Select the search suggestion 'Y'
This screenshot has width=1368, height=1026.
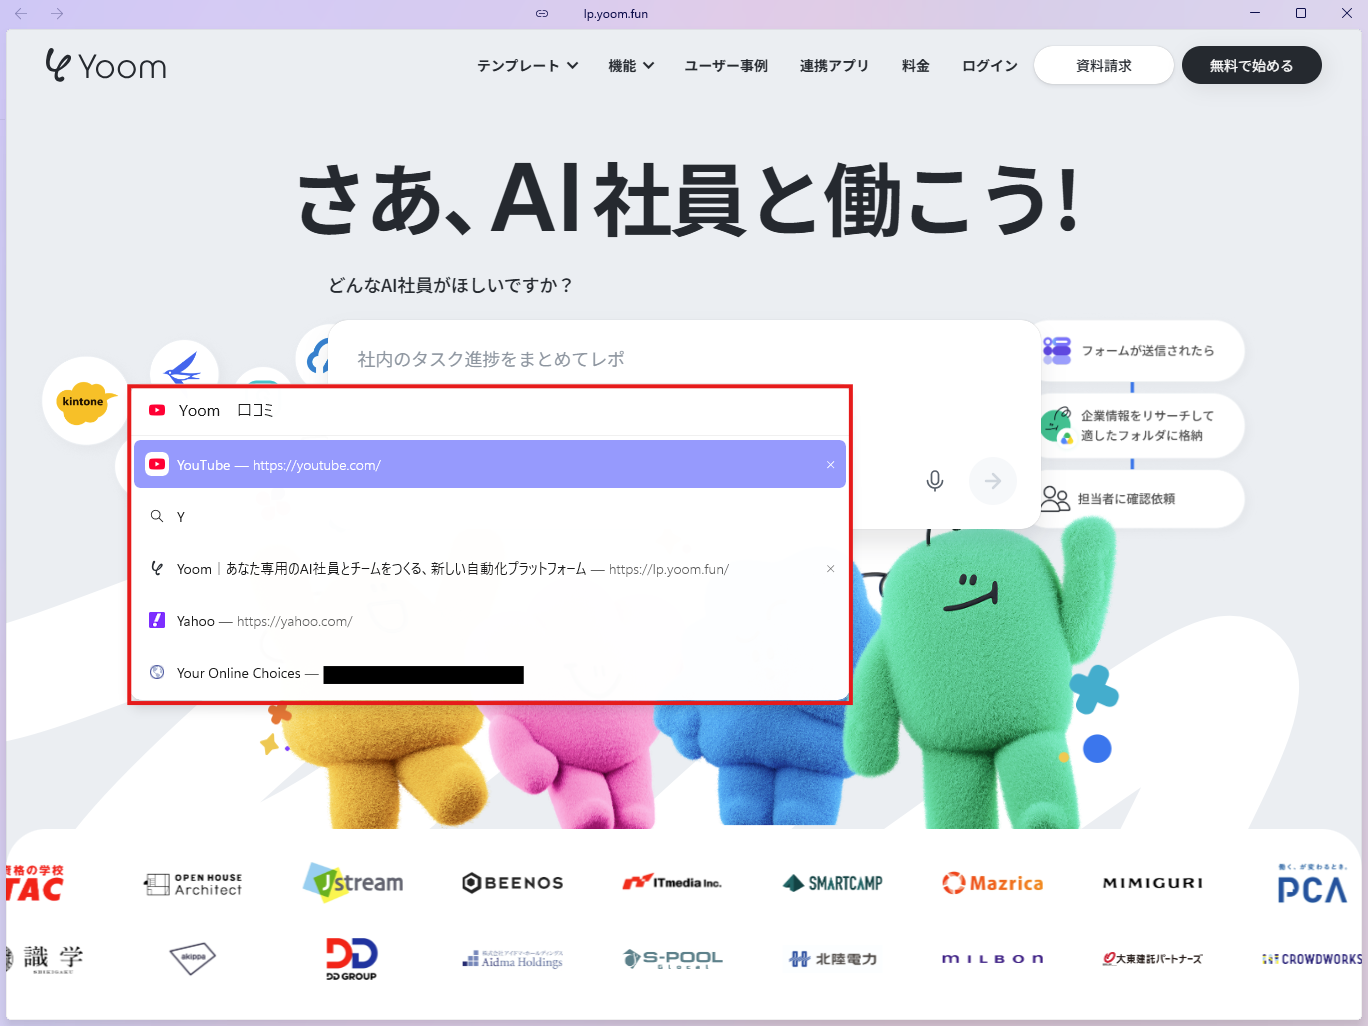[490, 517]
